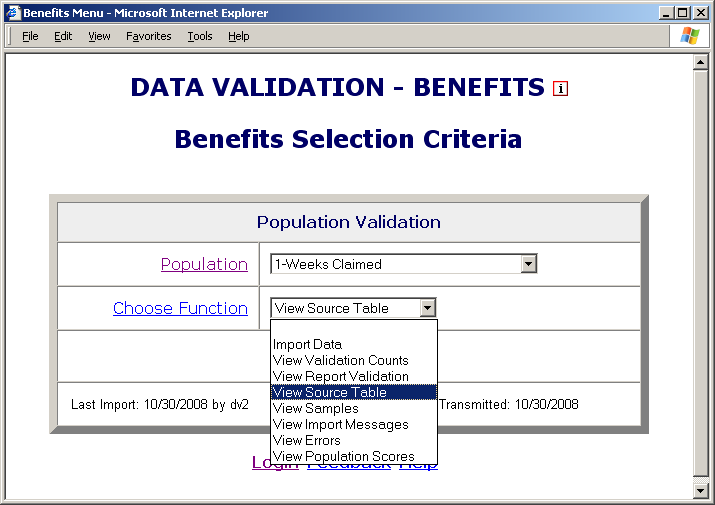Viewport: 715px width, 505px height.
Task: Select the blank first option in function list
Action: point(354,328)
